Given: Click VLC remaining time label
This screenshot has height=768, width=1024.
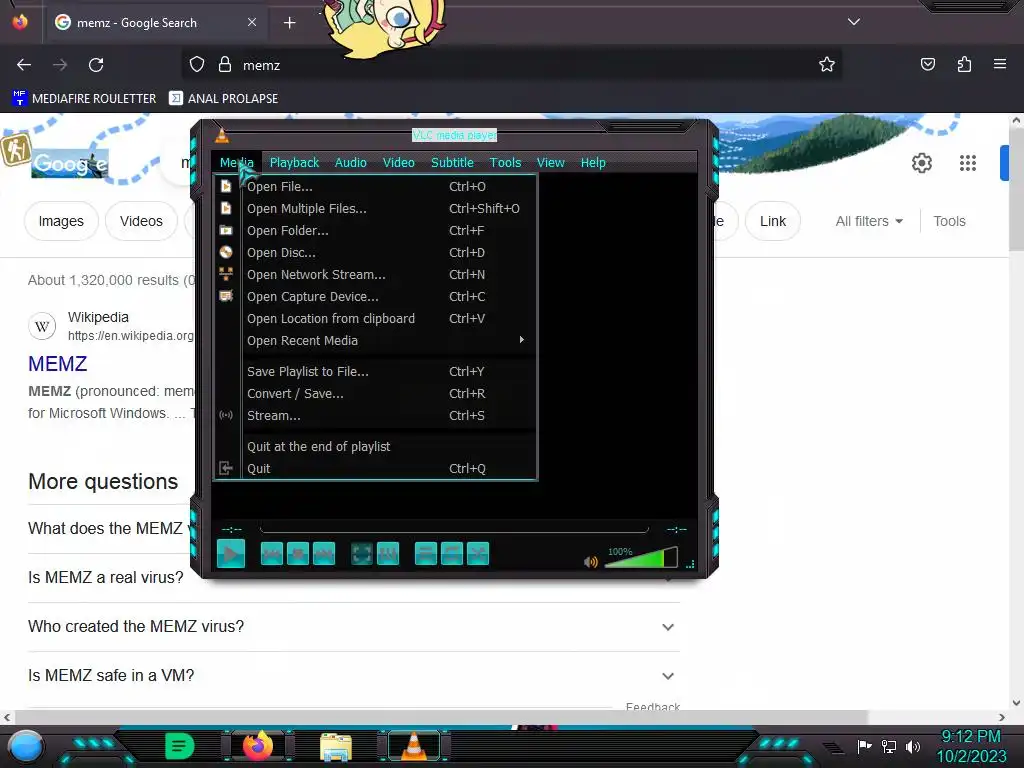Looking at the screenshot, I should 677,530.
